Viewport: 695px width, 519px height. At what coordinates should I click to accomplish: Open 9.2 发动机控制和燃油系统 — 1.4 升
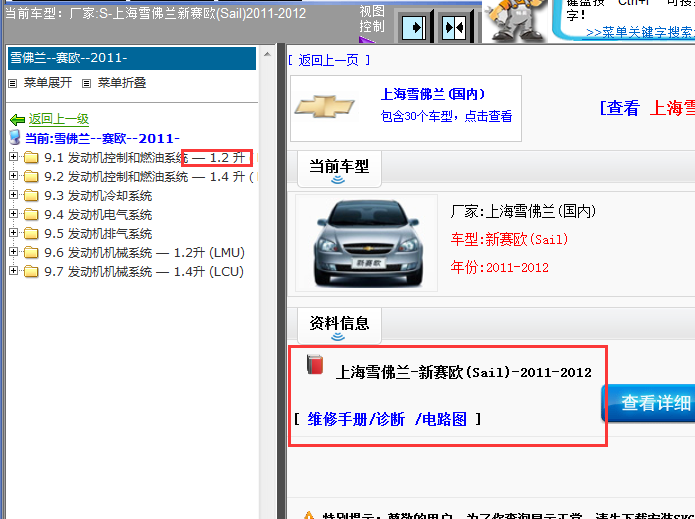pyautogui.click(x=148, y=177)
